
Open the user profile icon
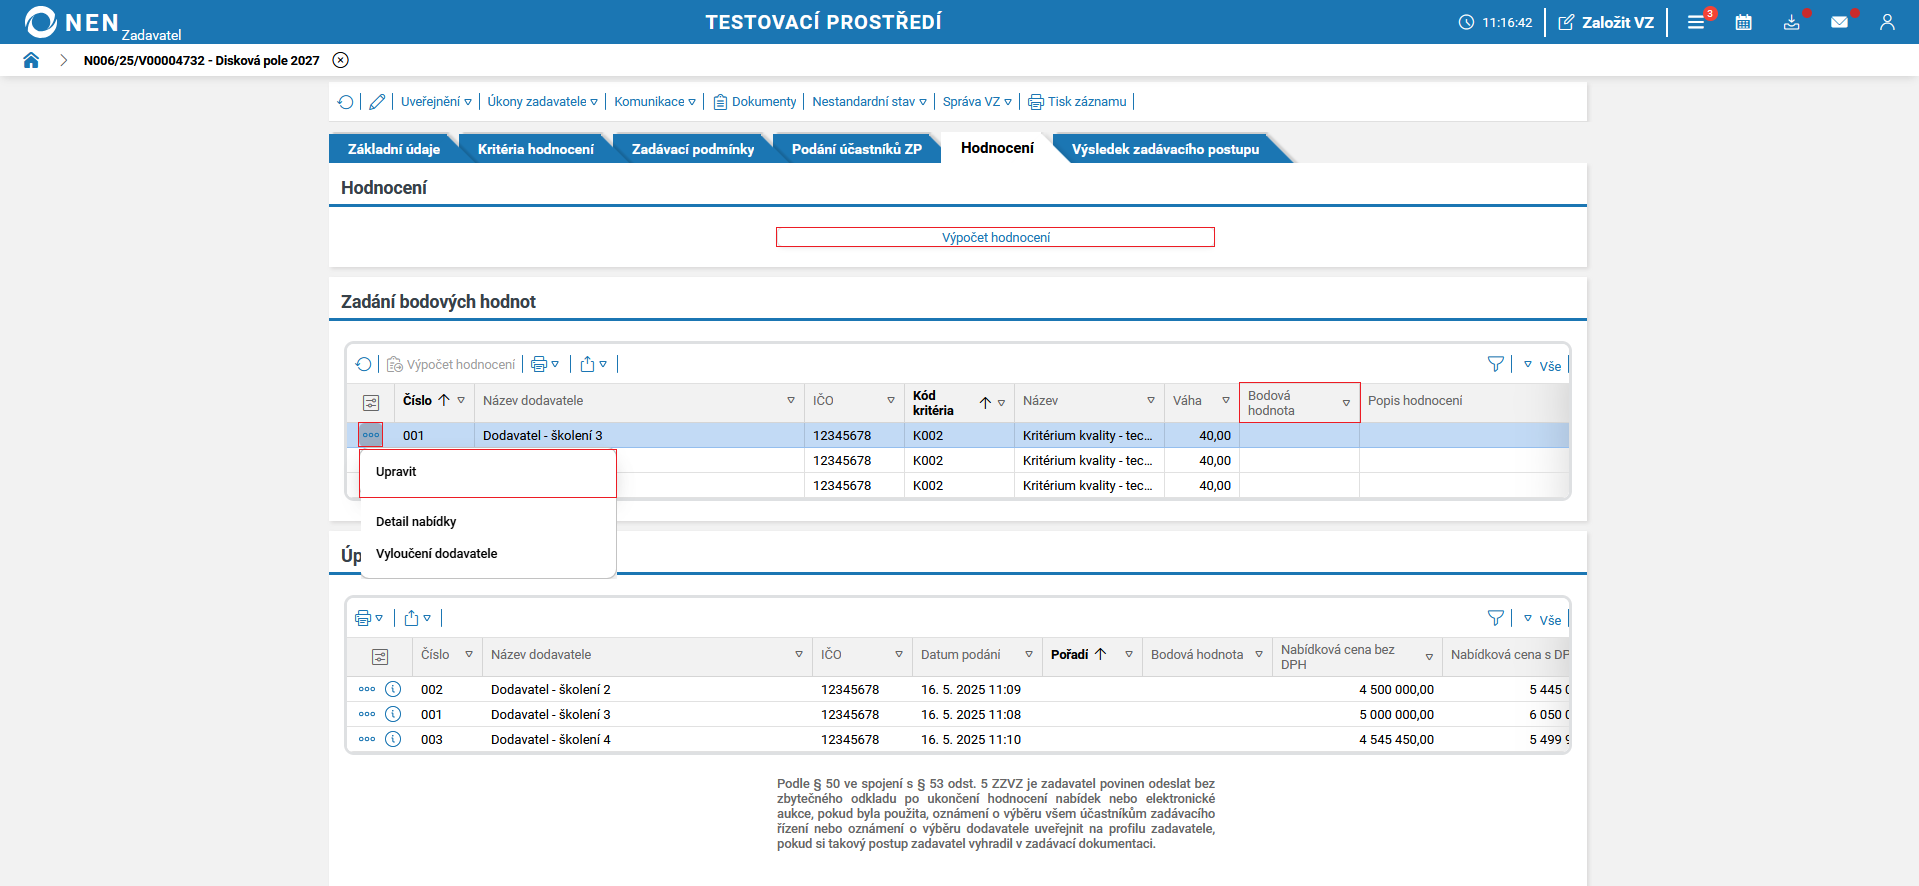1887,22
